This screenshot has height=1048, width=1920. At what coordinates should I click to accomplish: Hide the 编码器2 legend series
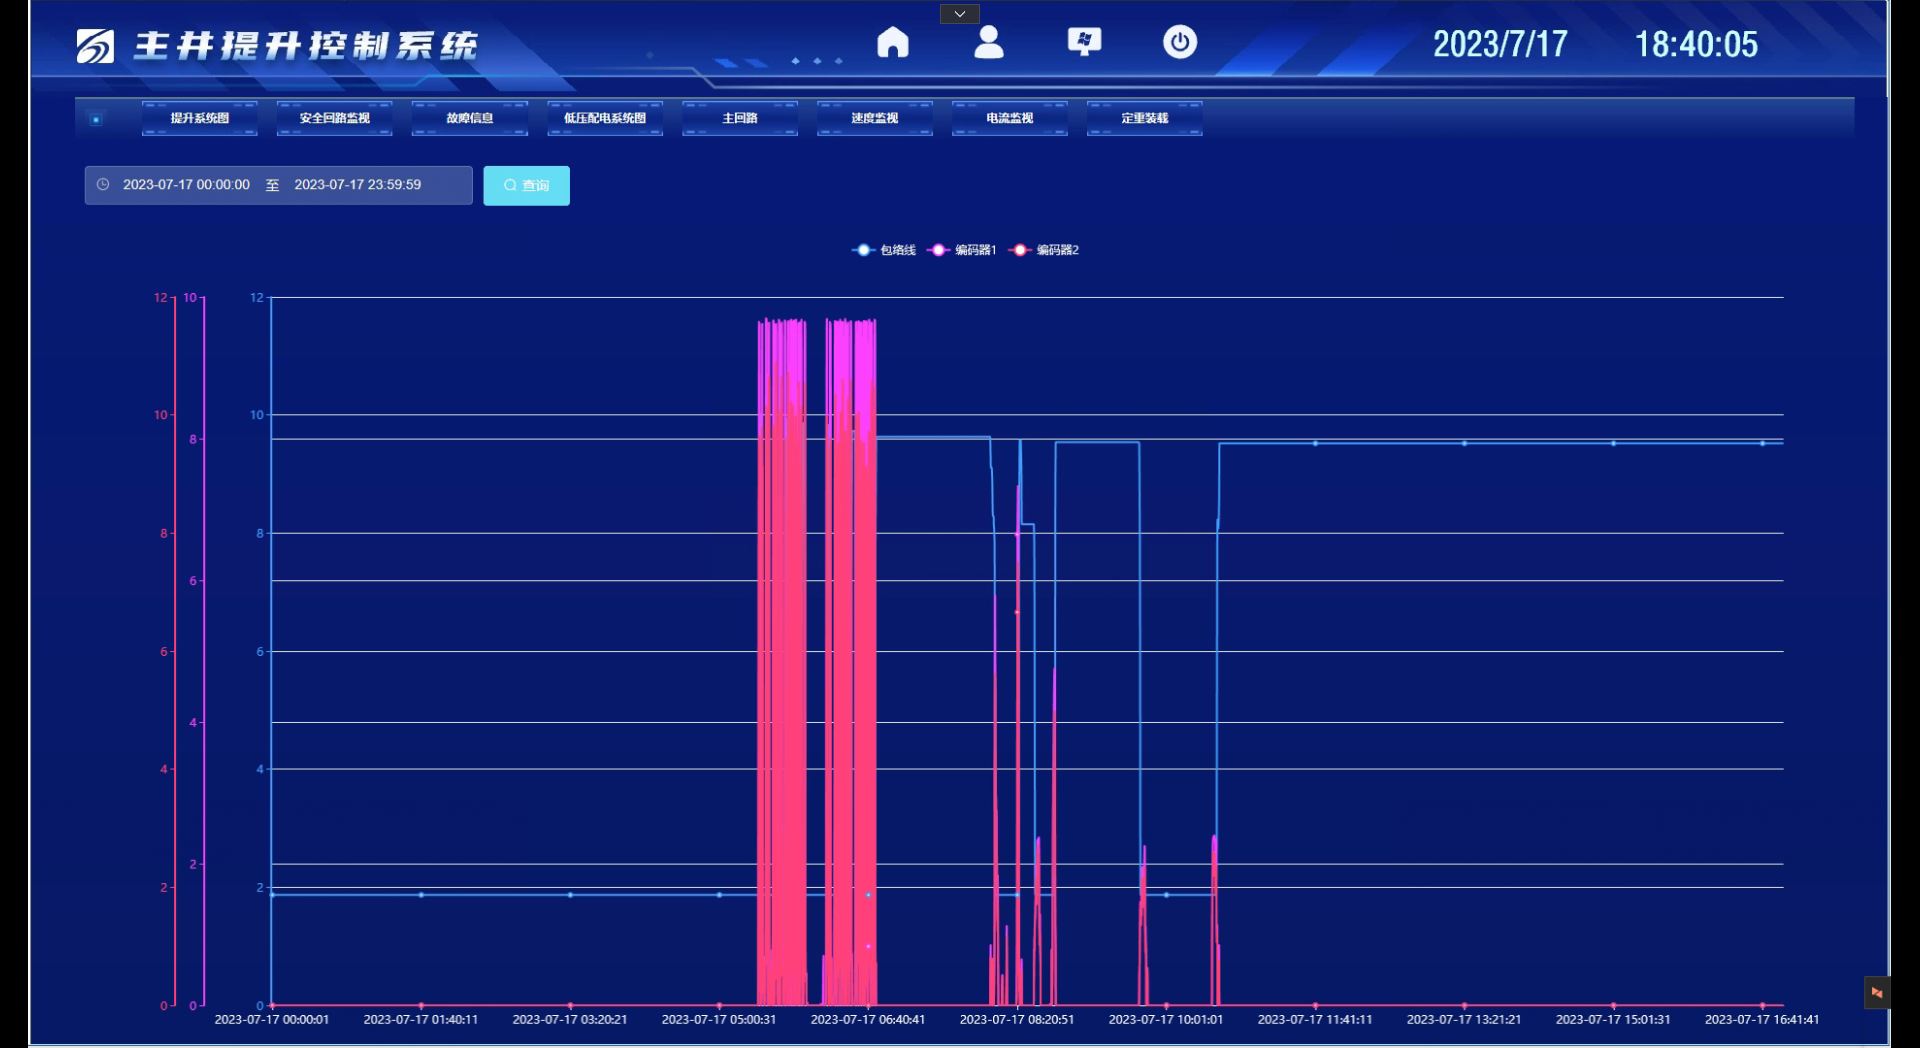[x=1044, y=250]
